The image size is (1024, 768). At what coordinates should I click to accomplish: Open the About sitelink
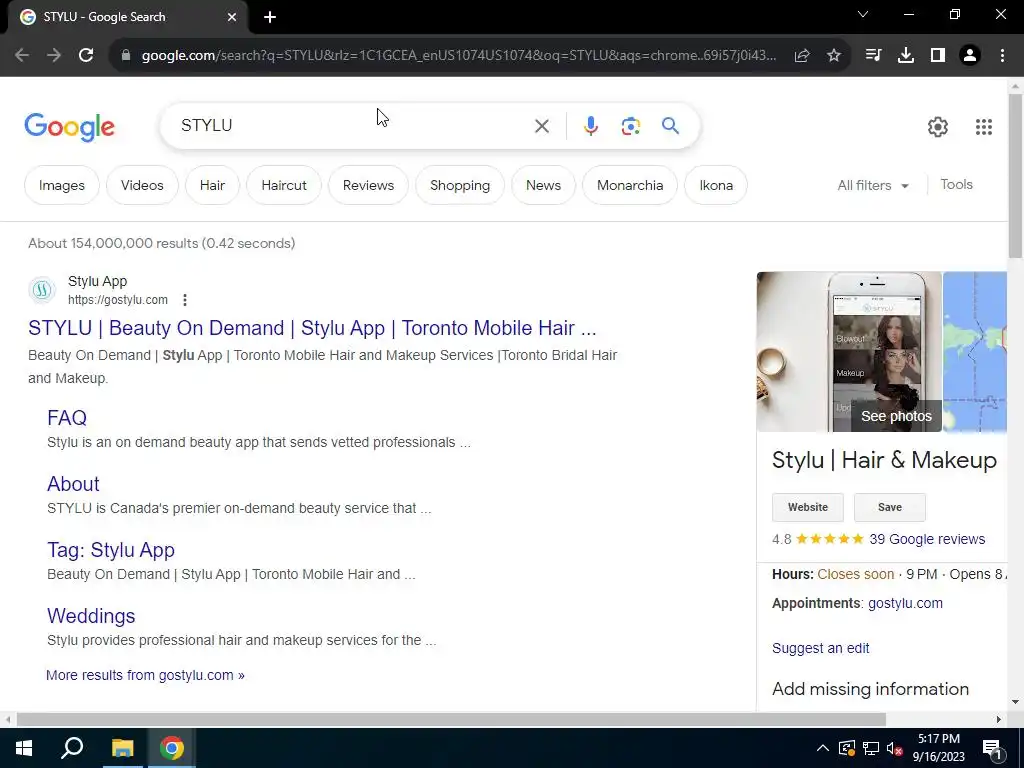coord(73,484)
